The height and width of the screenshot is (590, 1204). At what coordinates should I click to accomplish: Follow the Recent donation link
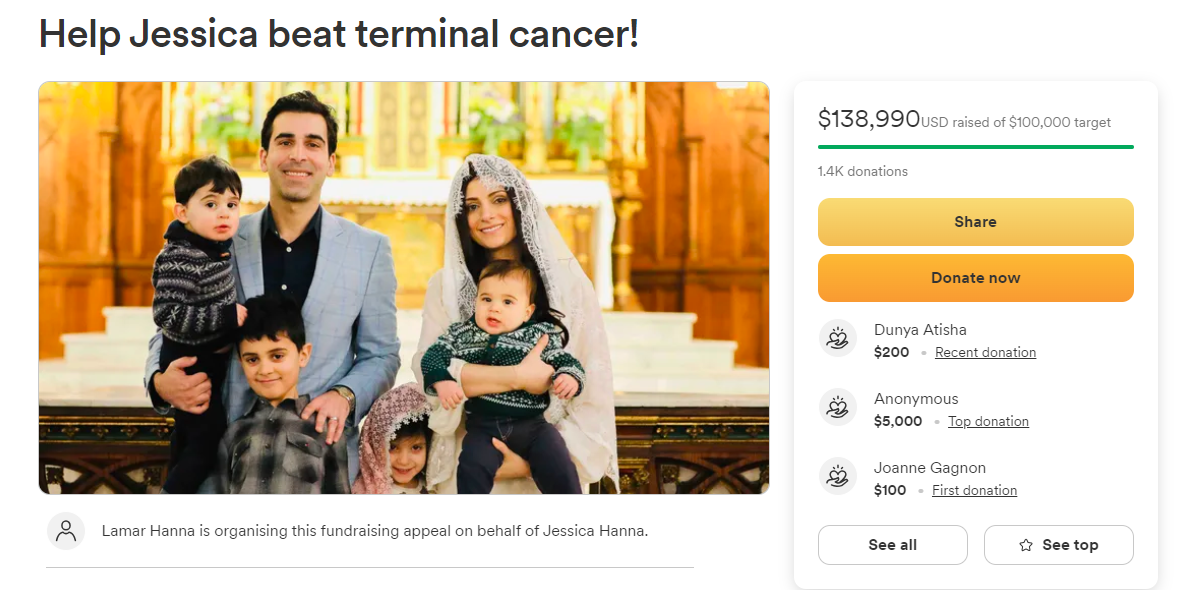pyautogui.click(x=985, y=352)
